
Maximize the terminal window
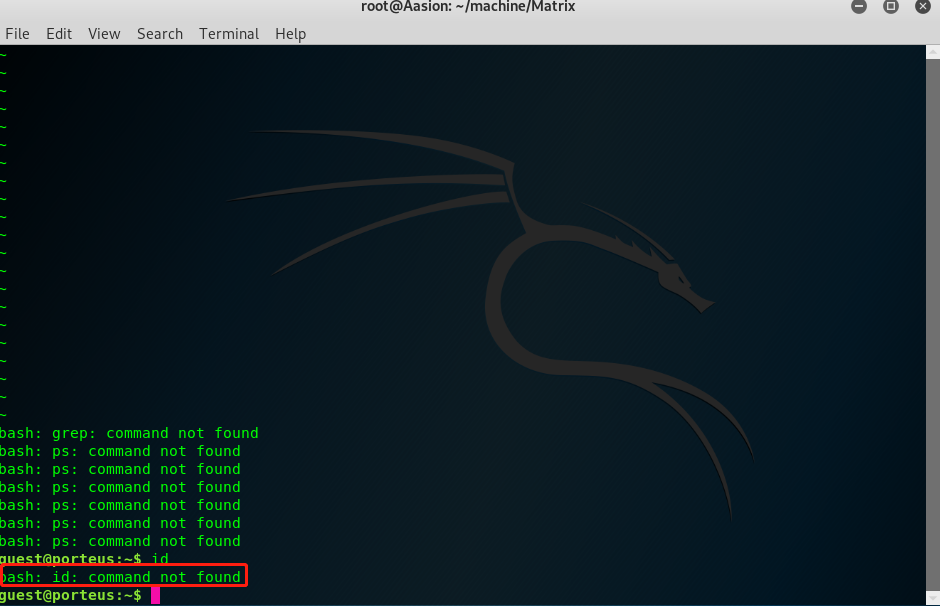tap(891, 7)
